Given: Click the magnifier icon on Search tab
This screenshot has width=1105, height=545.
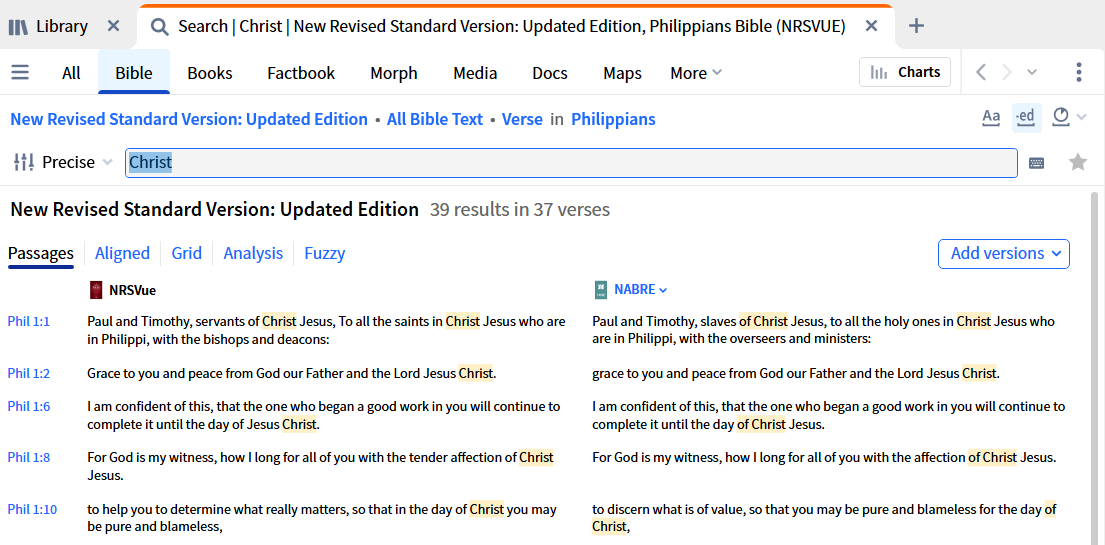Looking at the screenshot, I should [160, 27].
